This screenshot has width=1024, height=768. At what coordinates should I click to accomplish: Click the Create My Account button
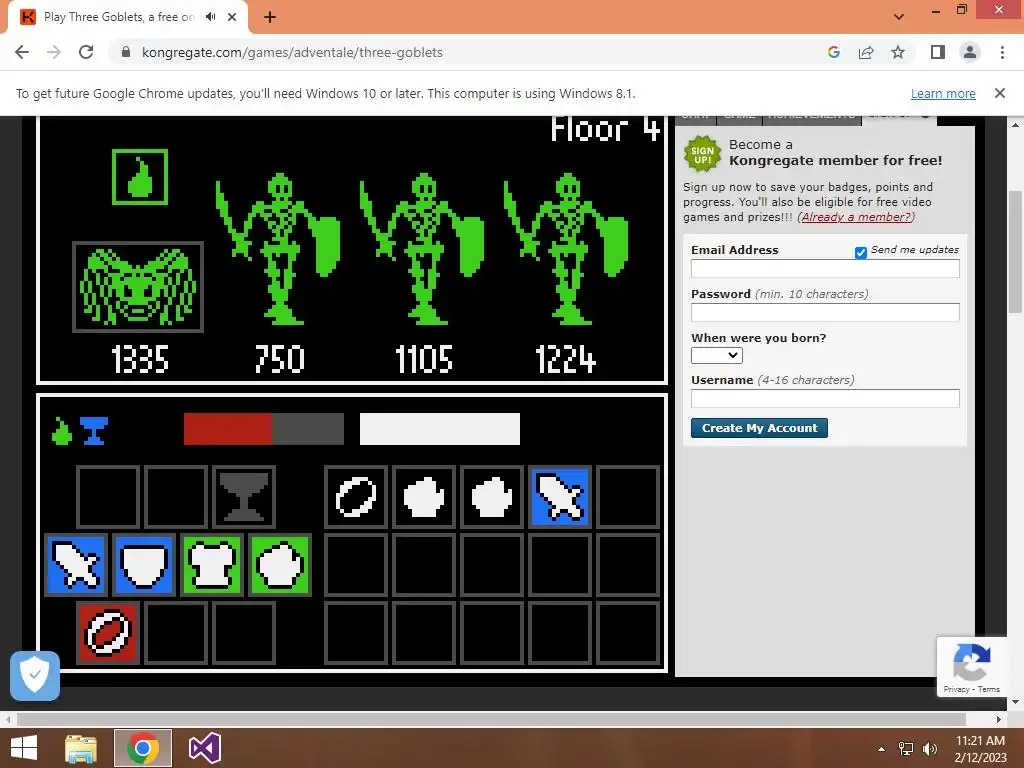coord(759,428)
